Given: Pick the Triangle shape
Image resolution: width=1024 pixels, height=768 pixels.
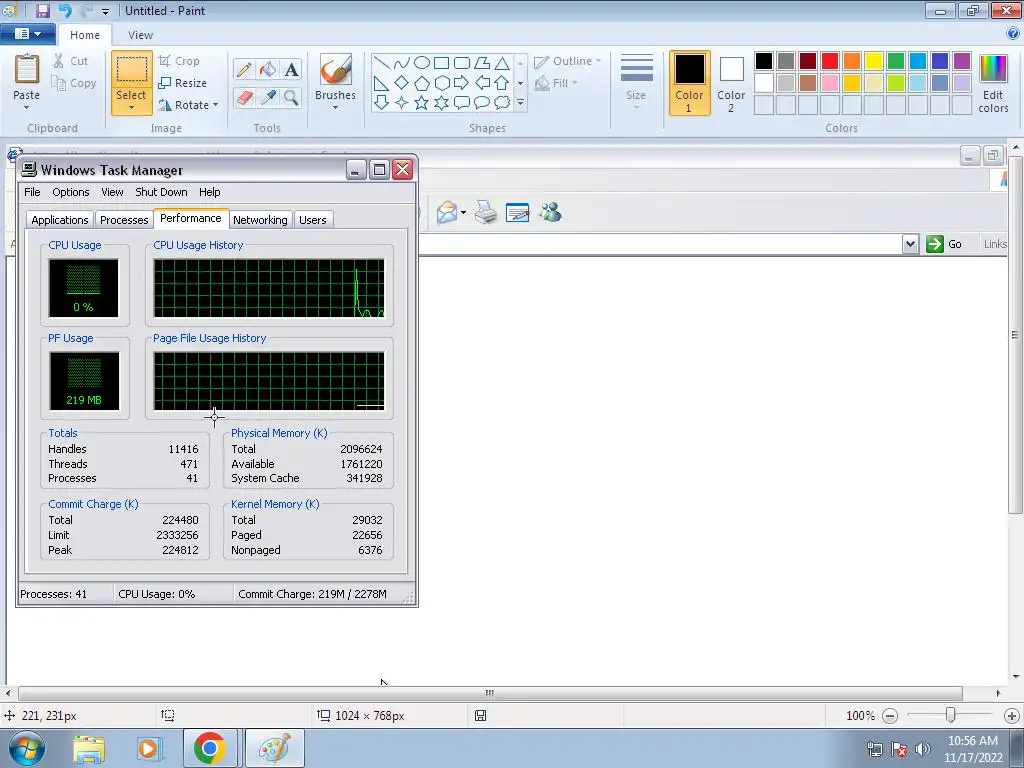Looking at the screenshot, I should (x=502, y=63).
